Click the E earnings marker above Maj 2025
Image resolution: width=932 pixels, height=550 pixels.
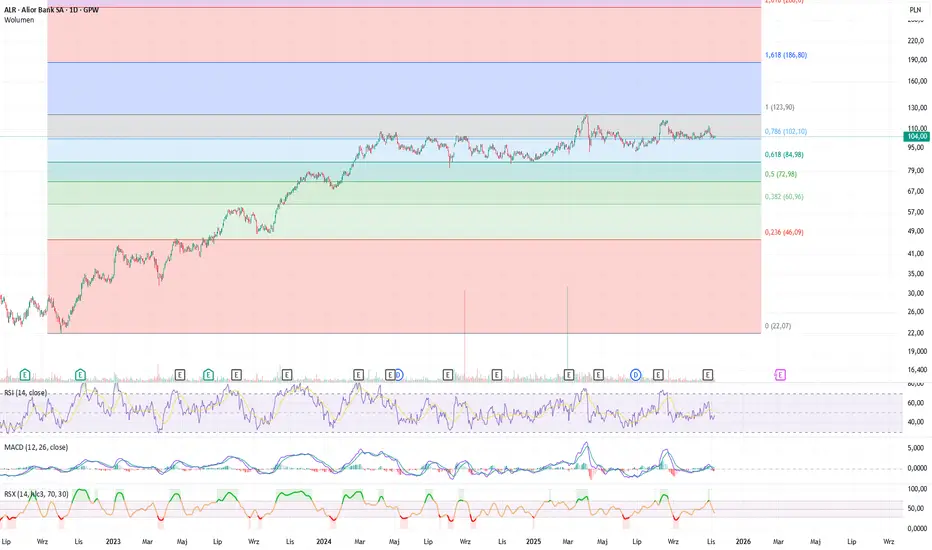pos(599,375)
